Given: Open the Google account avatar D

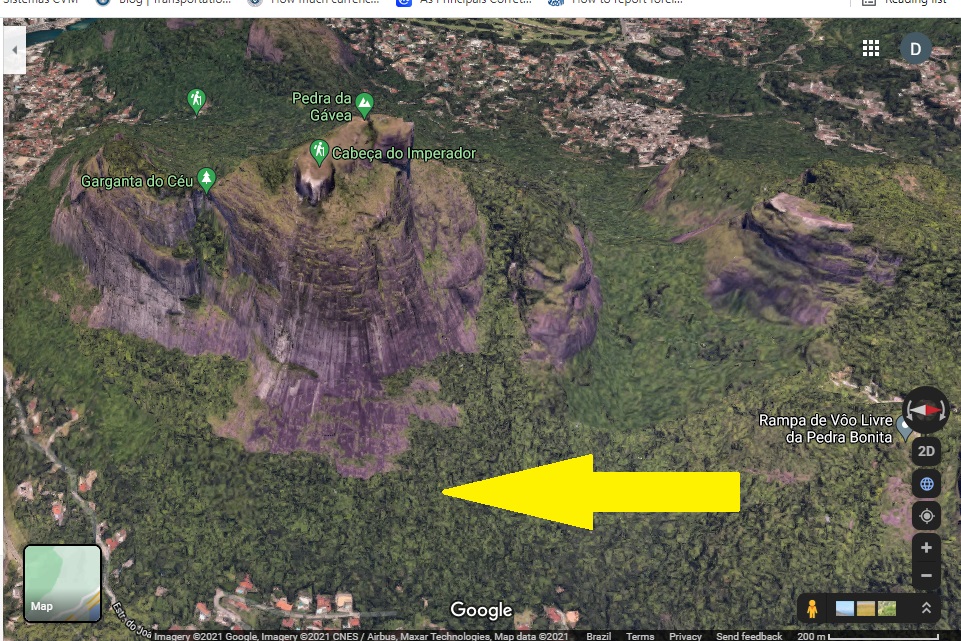Looking at the screenshot, I should coord(915,48).
